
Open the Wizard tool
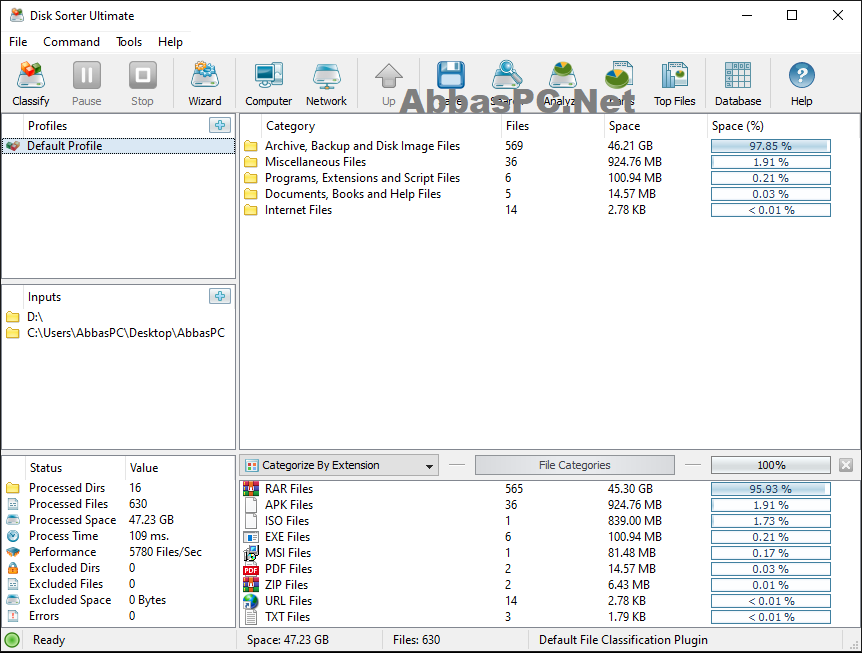[x=205, y=84]
